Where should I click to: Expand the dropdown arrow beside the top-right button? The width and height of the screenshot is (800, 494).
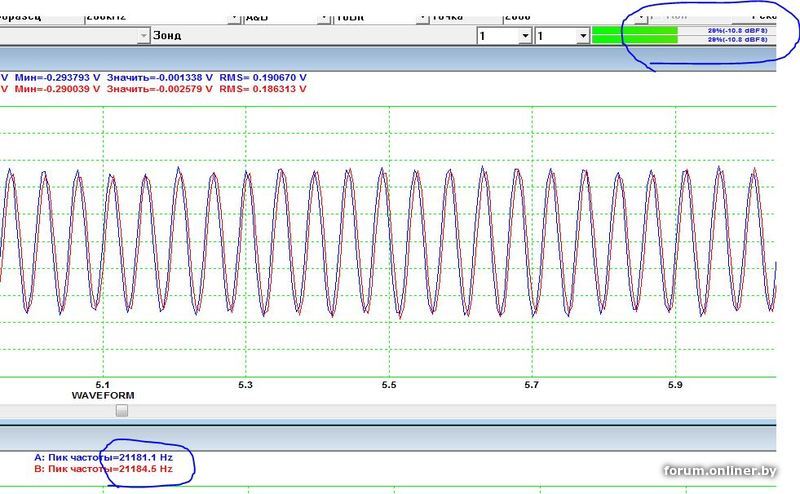coord(641,17)
